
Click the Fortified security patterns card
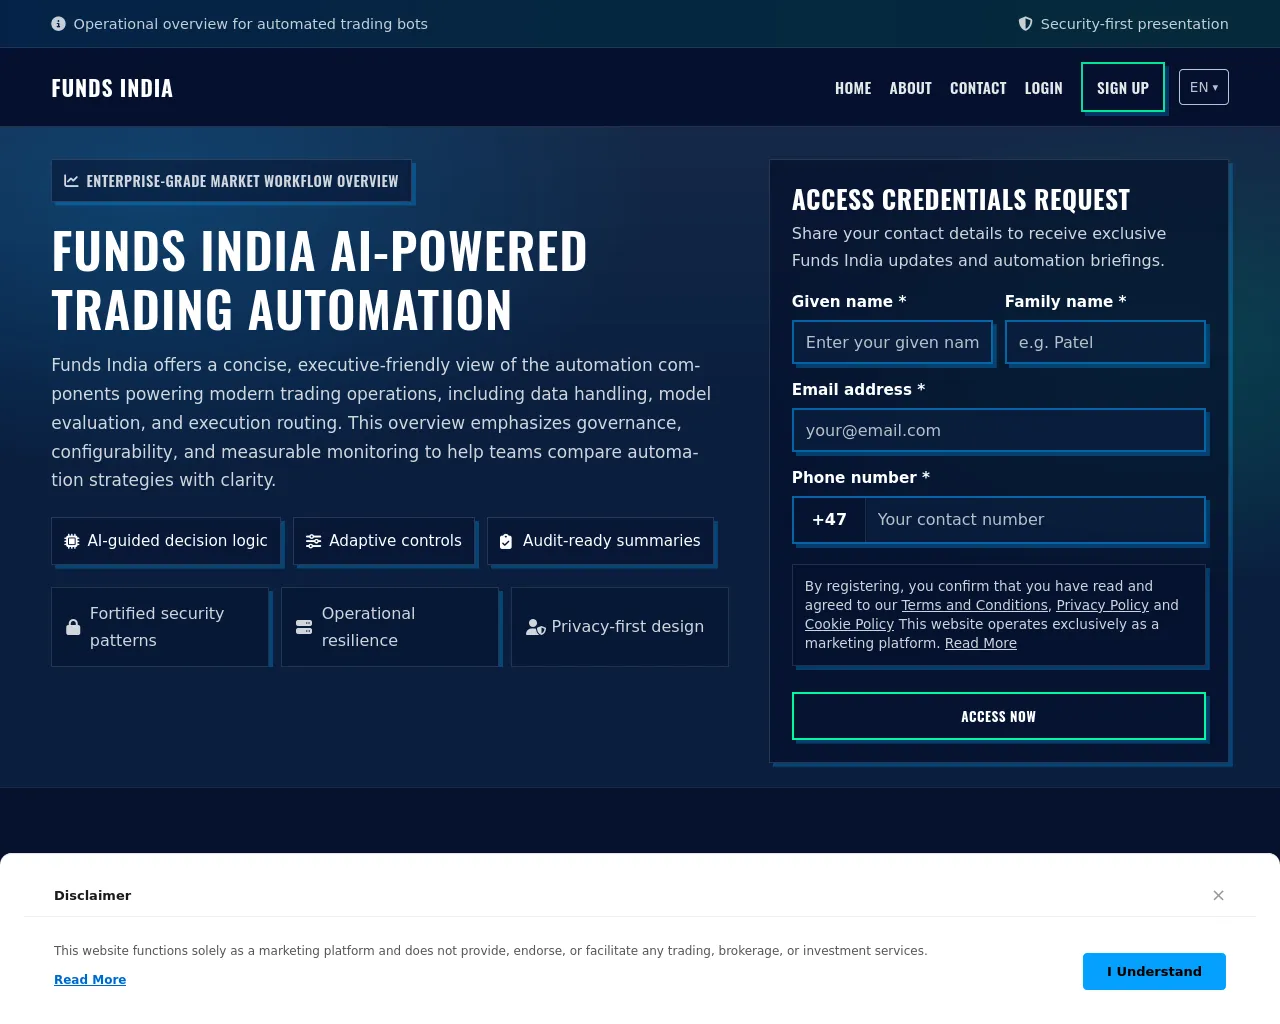[160, 627]
